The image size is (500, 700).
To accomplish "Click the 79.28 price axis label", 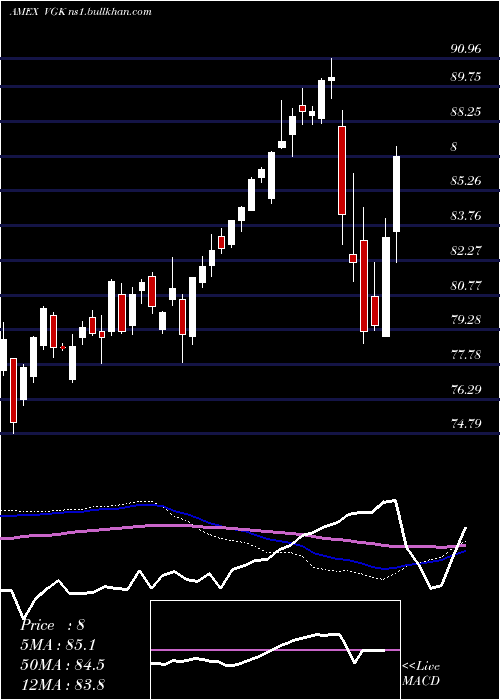I will click(466, 320).
